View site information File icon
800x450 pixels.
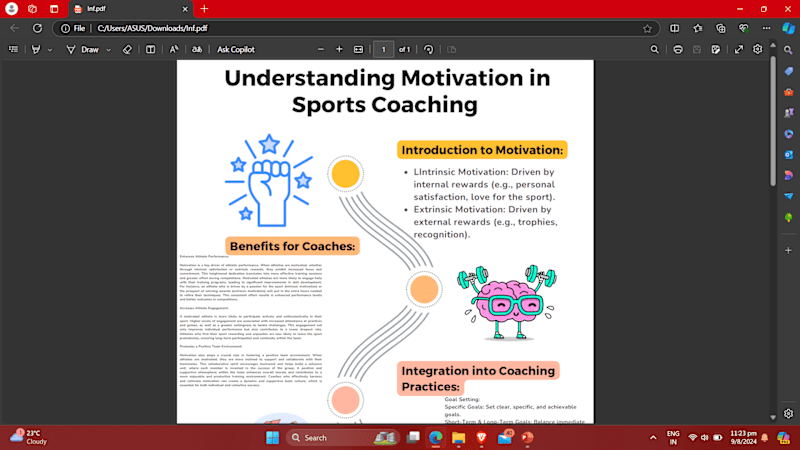click(x=73, y=29)
